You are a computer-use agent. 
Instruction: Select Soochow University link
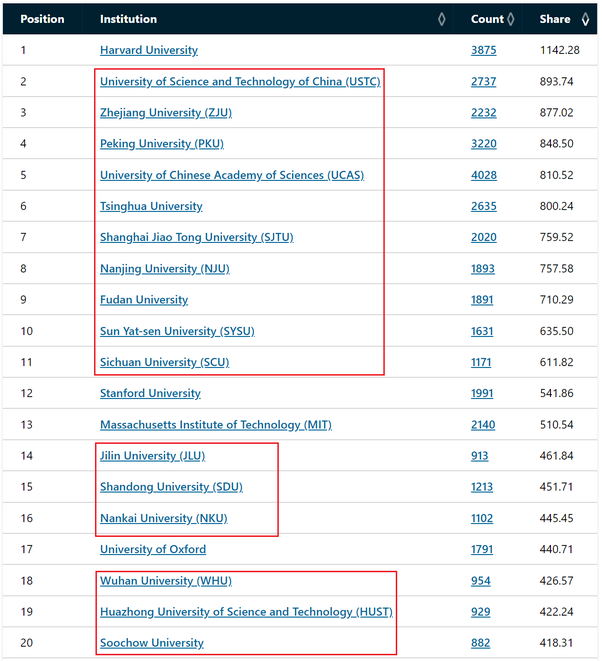[151, 643]
